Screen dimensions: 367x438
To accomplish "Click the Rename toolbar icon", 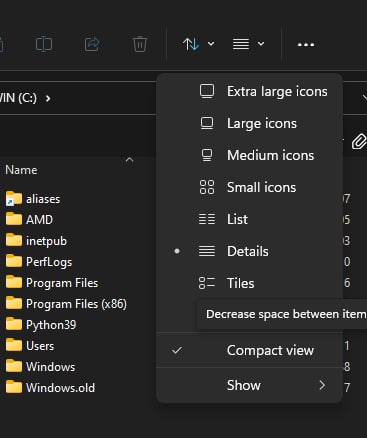I will click(x=44, y=44).
